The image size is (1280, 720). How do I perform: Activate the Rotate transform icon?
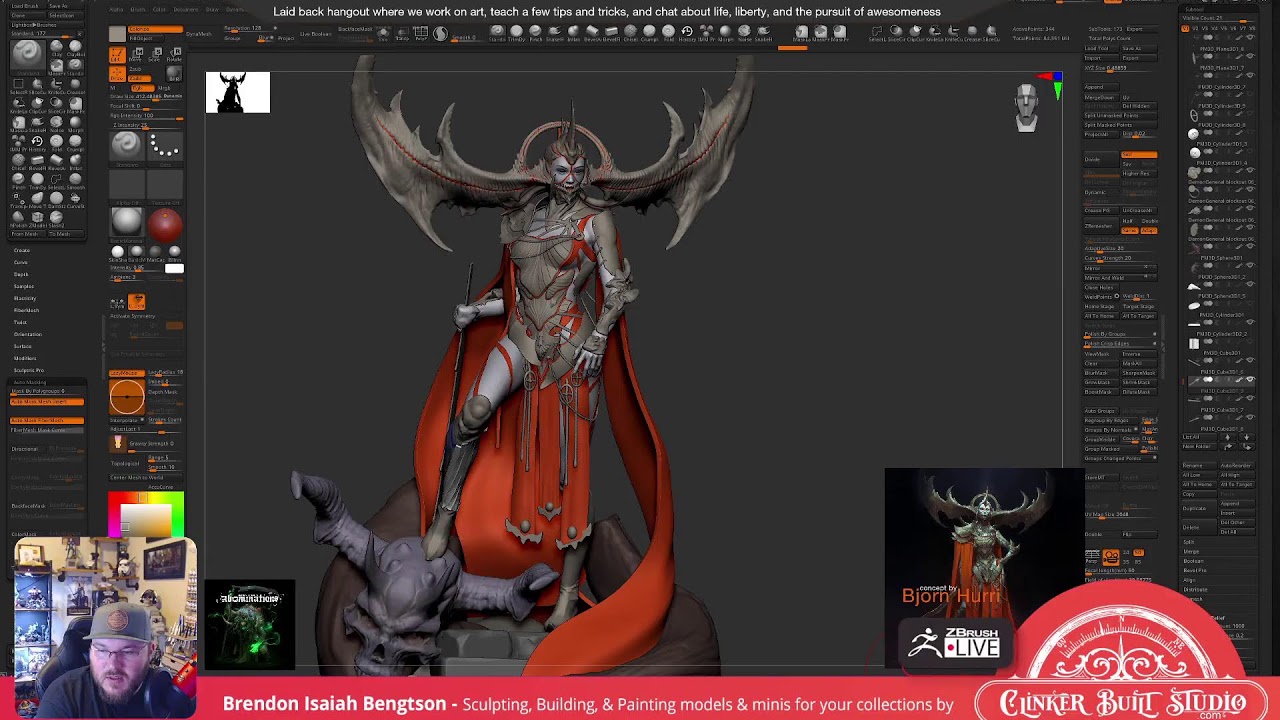tap(174, 54)
